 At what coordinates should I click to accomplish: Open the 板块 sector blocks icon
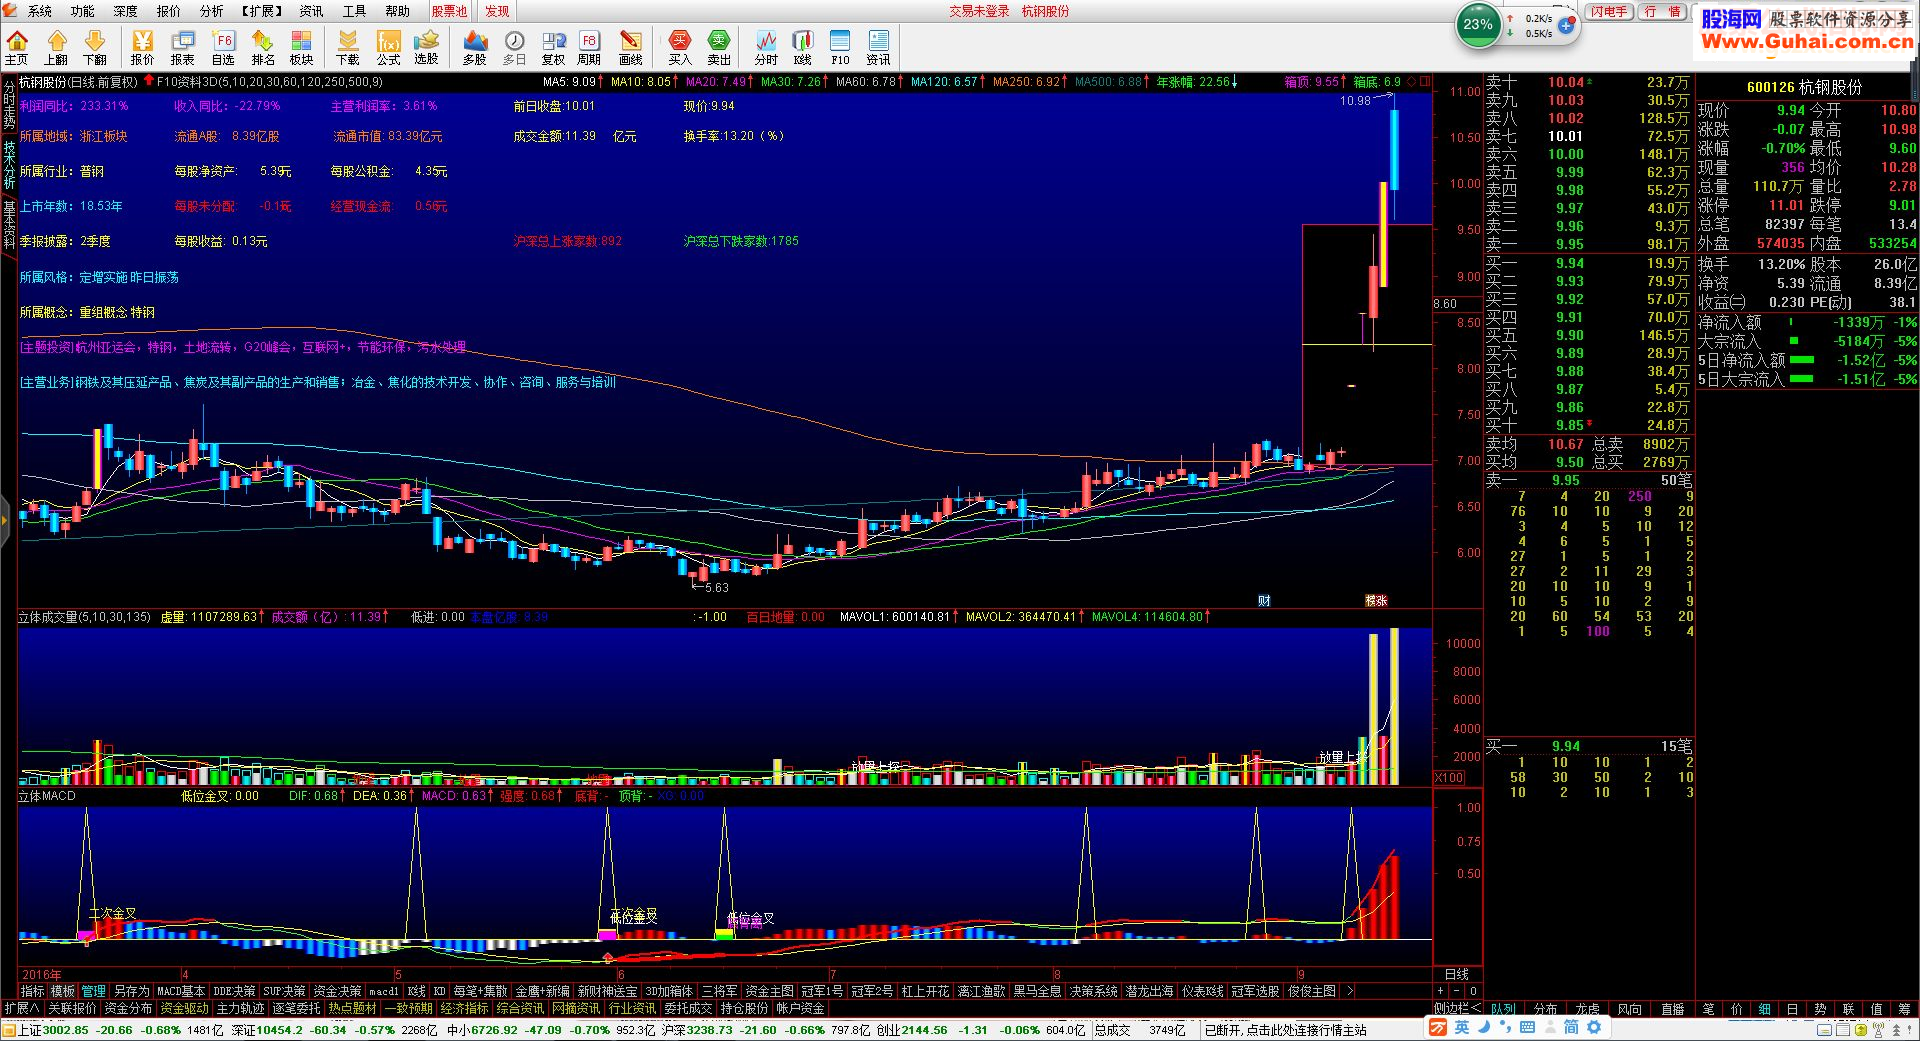click(301, 47)
